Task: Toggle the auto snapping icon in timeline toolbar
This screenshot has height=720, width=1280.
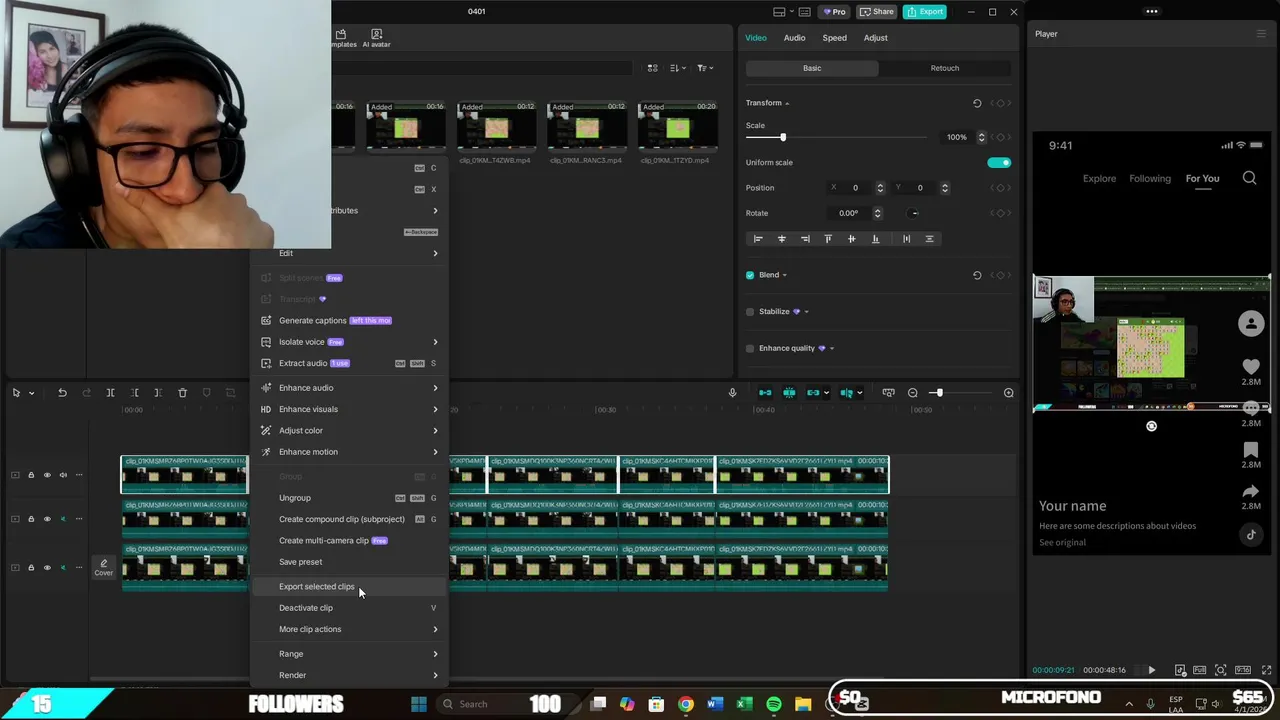Action: [x=789, y=393]
